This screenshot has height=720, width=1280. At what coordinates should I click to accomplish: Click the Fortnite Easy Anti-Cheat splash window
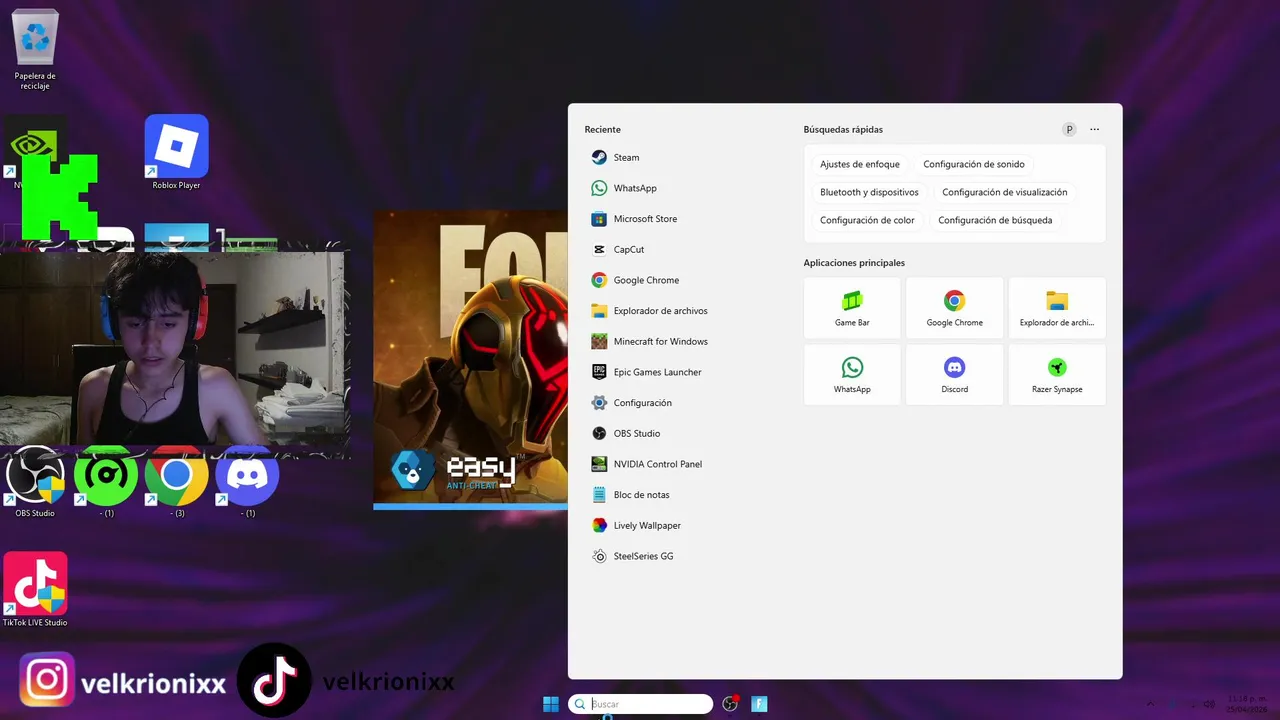point(470,359)
